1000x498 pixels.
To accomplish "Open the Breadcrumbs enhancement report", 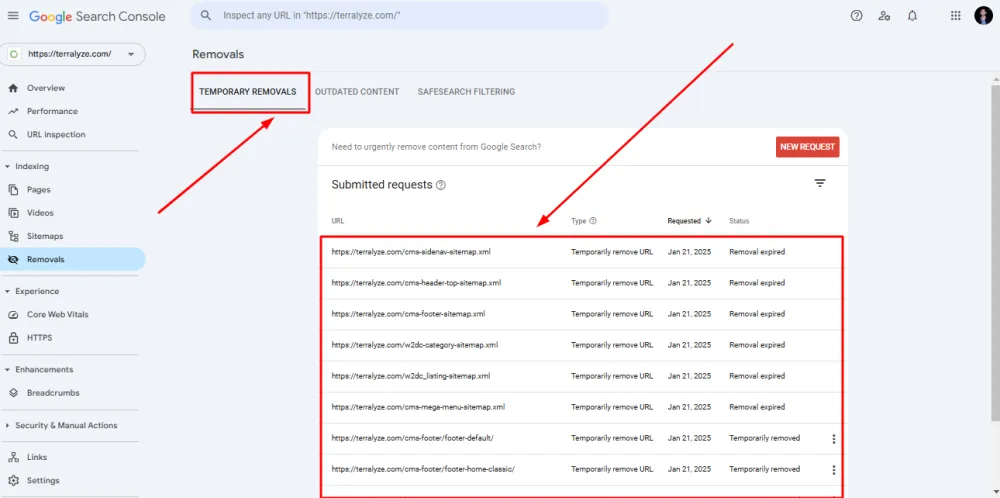I will coord(53,393).
